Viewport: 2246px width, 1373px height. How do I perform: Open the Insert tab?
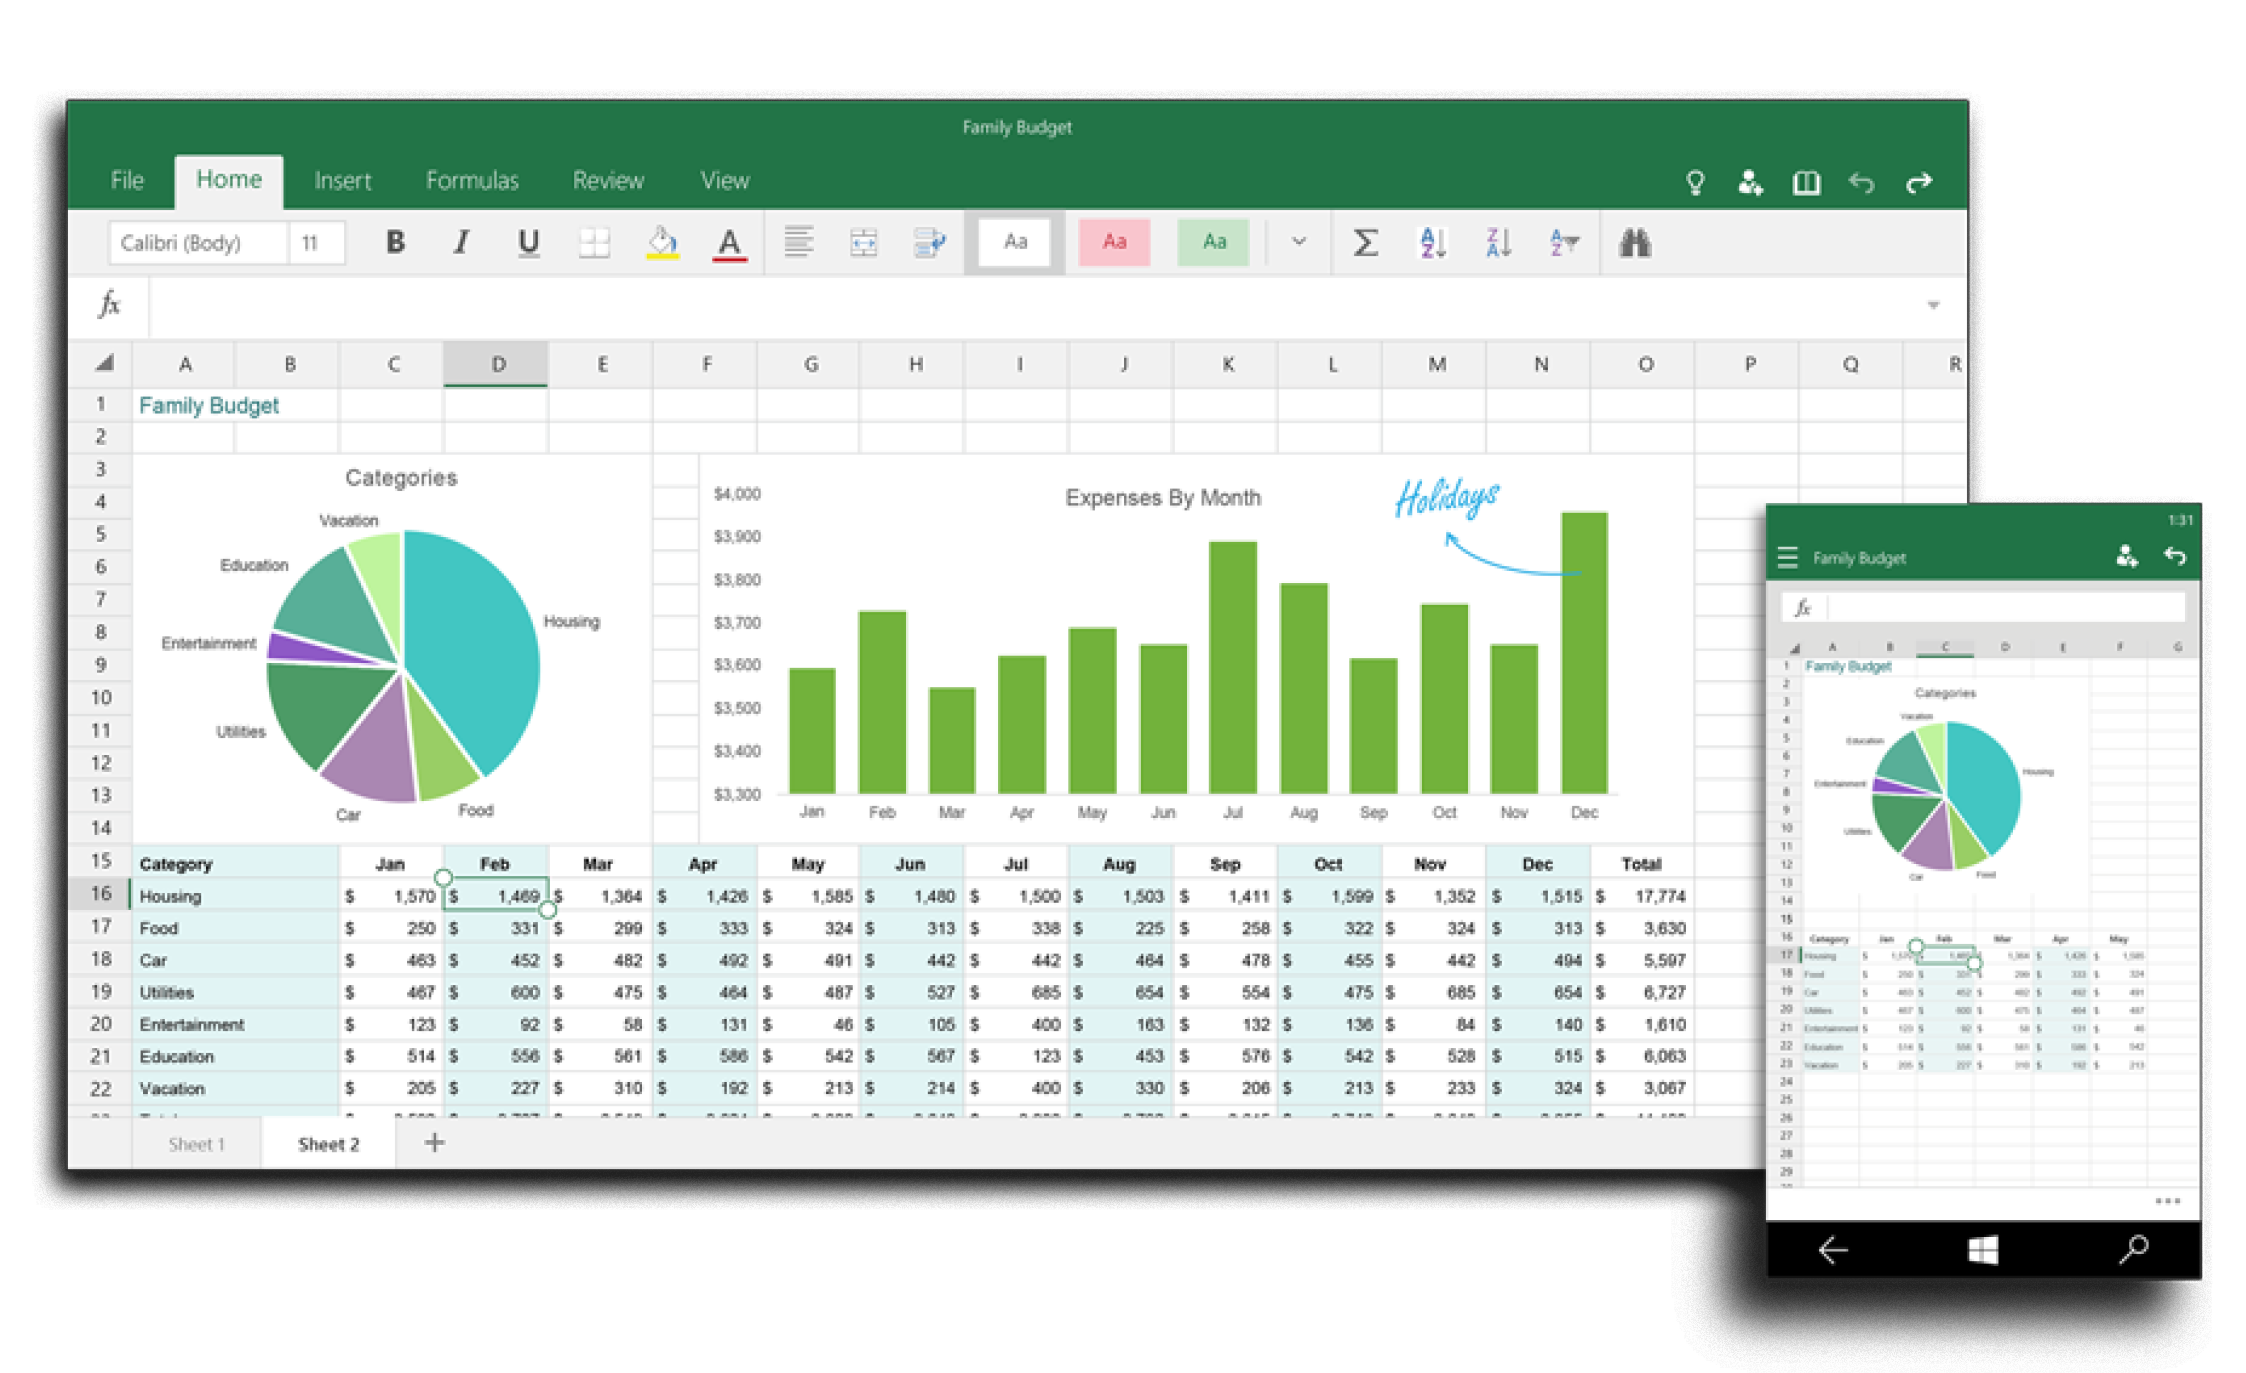[x=343, y=180]
